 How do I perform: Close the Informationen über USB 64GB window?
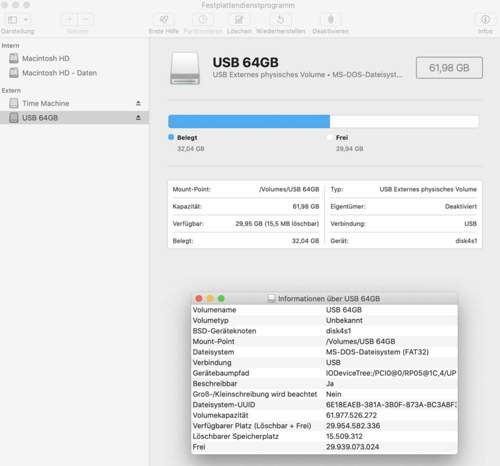pyautogui.click(x=199, y=299)
